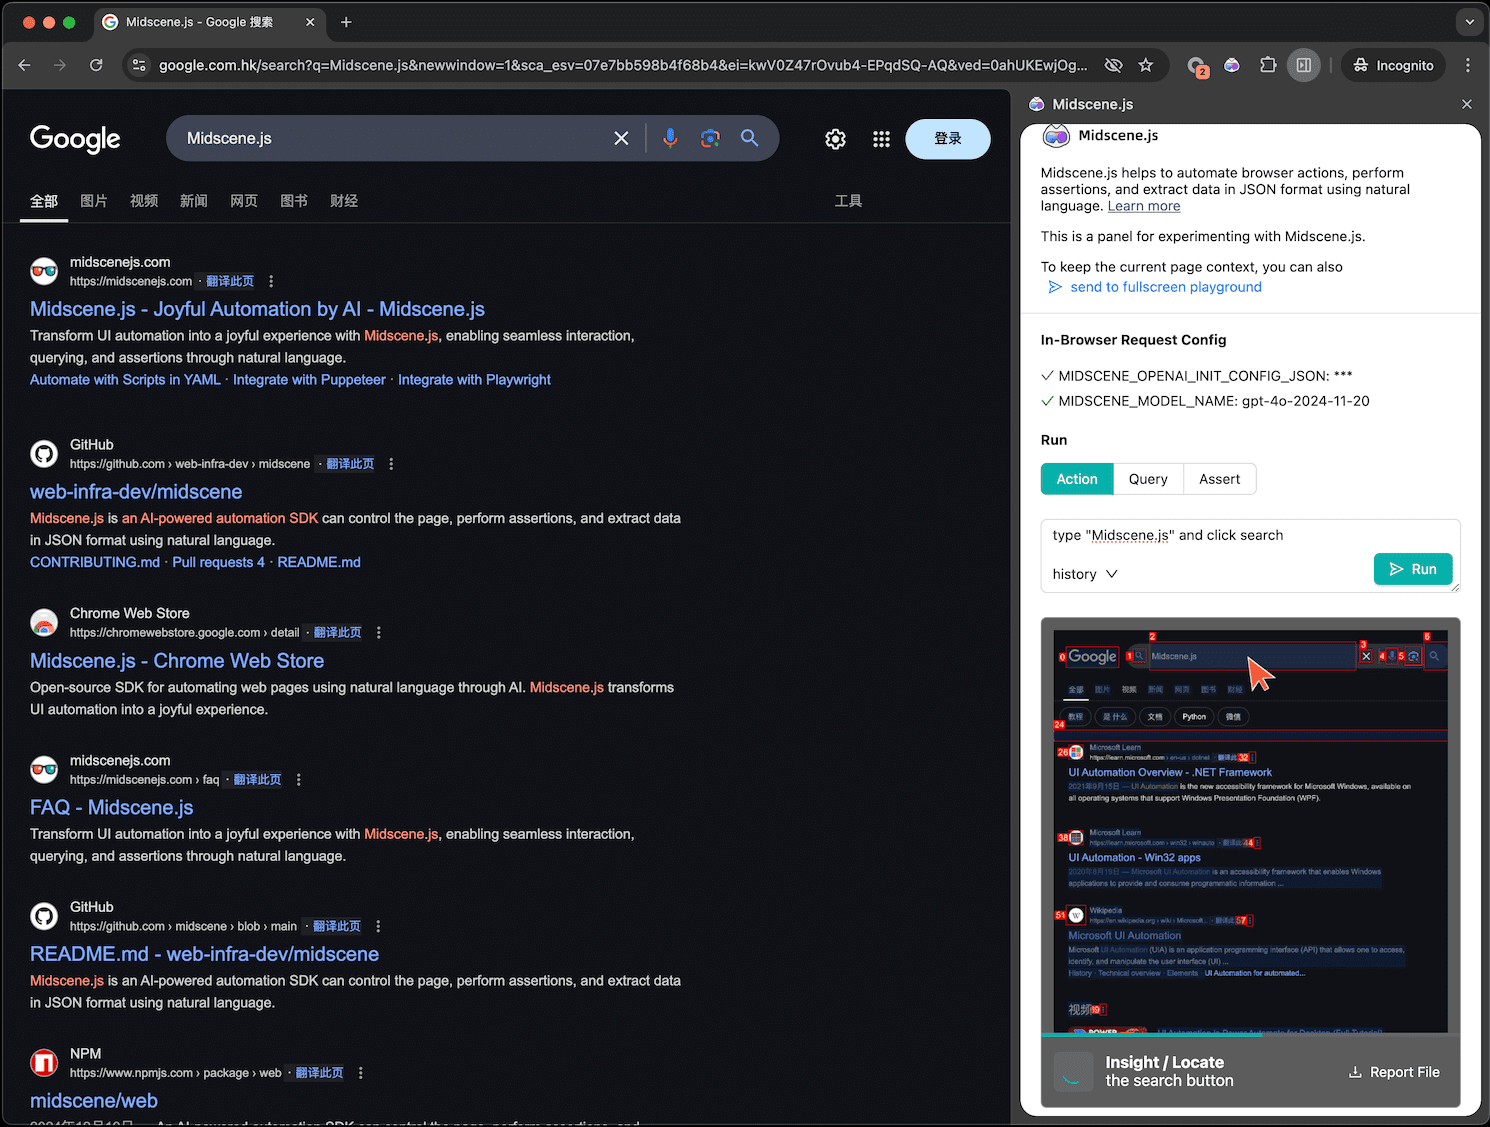
Task: Open more options for midscenejs.com result
Action: (271, 281)
